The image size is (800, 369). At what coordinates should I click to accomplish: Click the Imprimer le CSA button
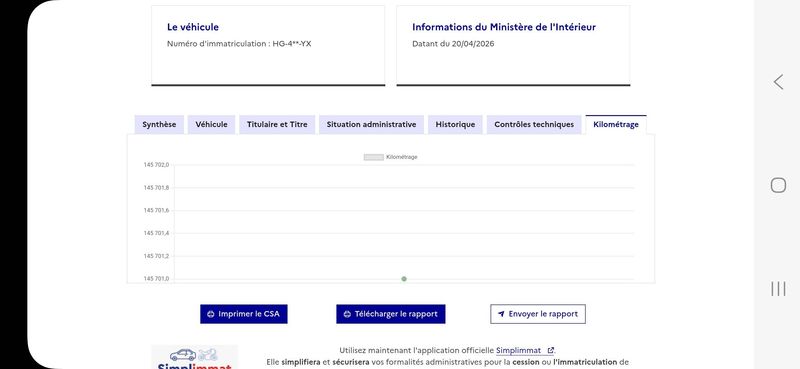tap(243, 314)
